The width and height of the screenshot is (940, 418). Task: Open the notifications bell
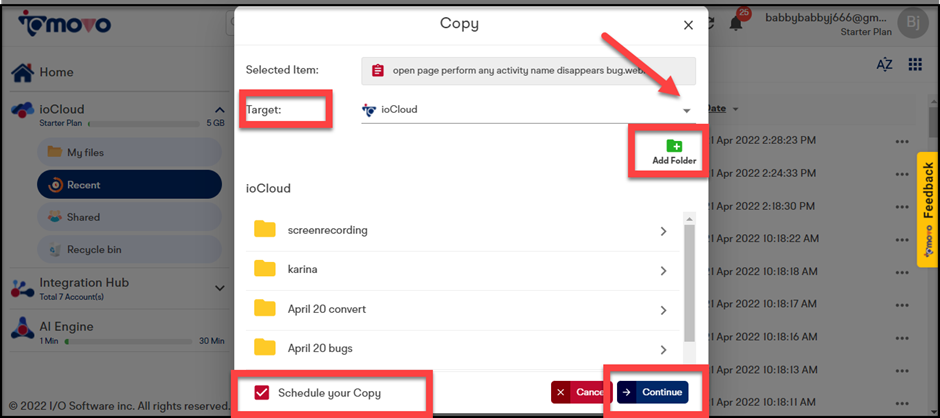pos(736,24)
